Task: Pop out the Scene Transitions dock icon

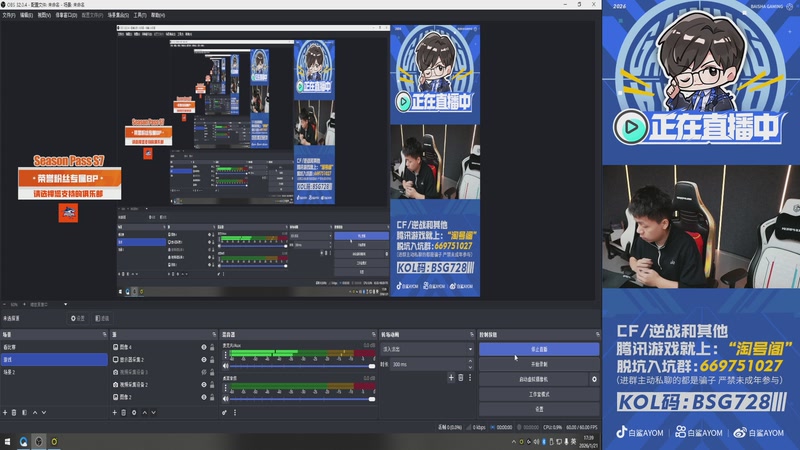Action: coord(472,335)
